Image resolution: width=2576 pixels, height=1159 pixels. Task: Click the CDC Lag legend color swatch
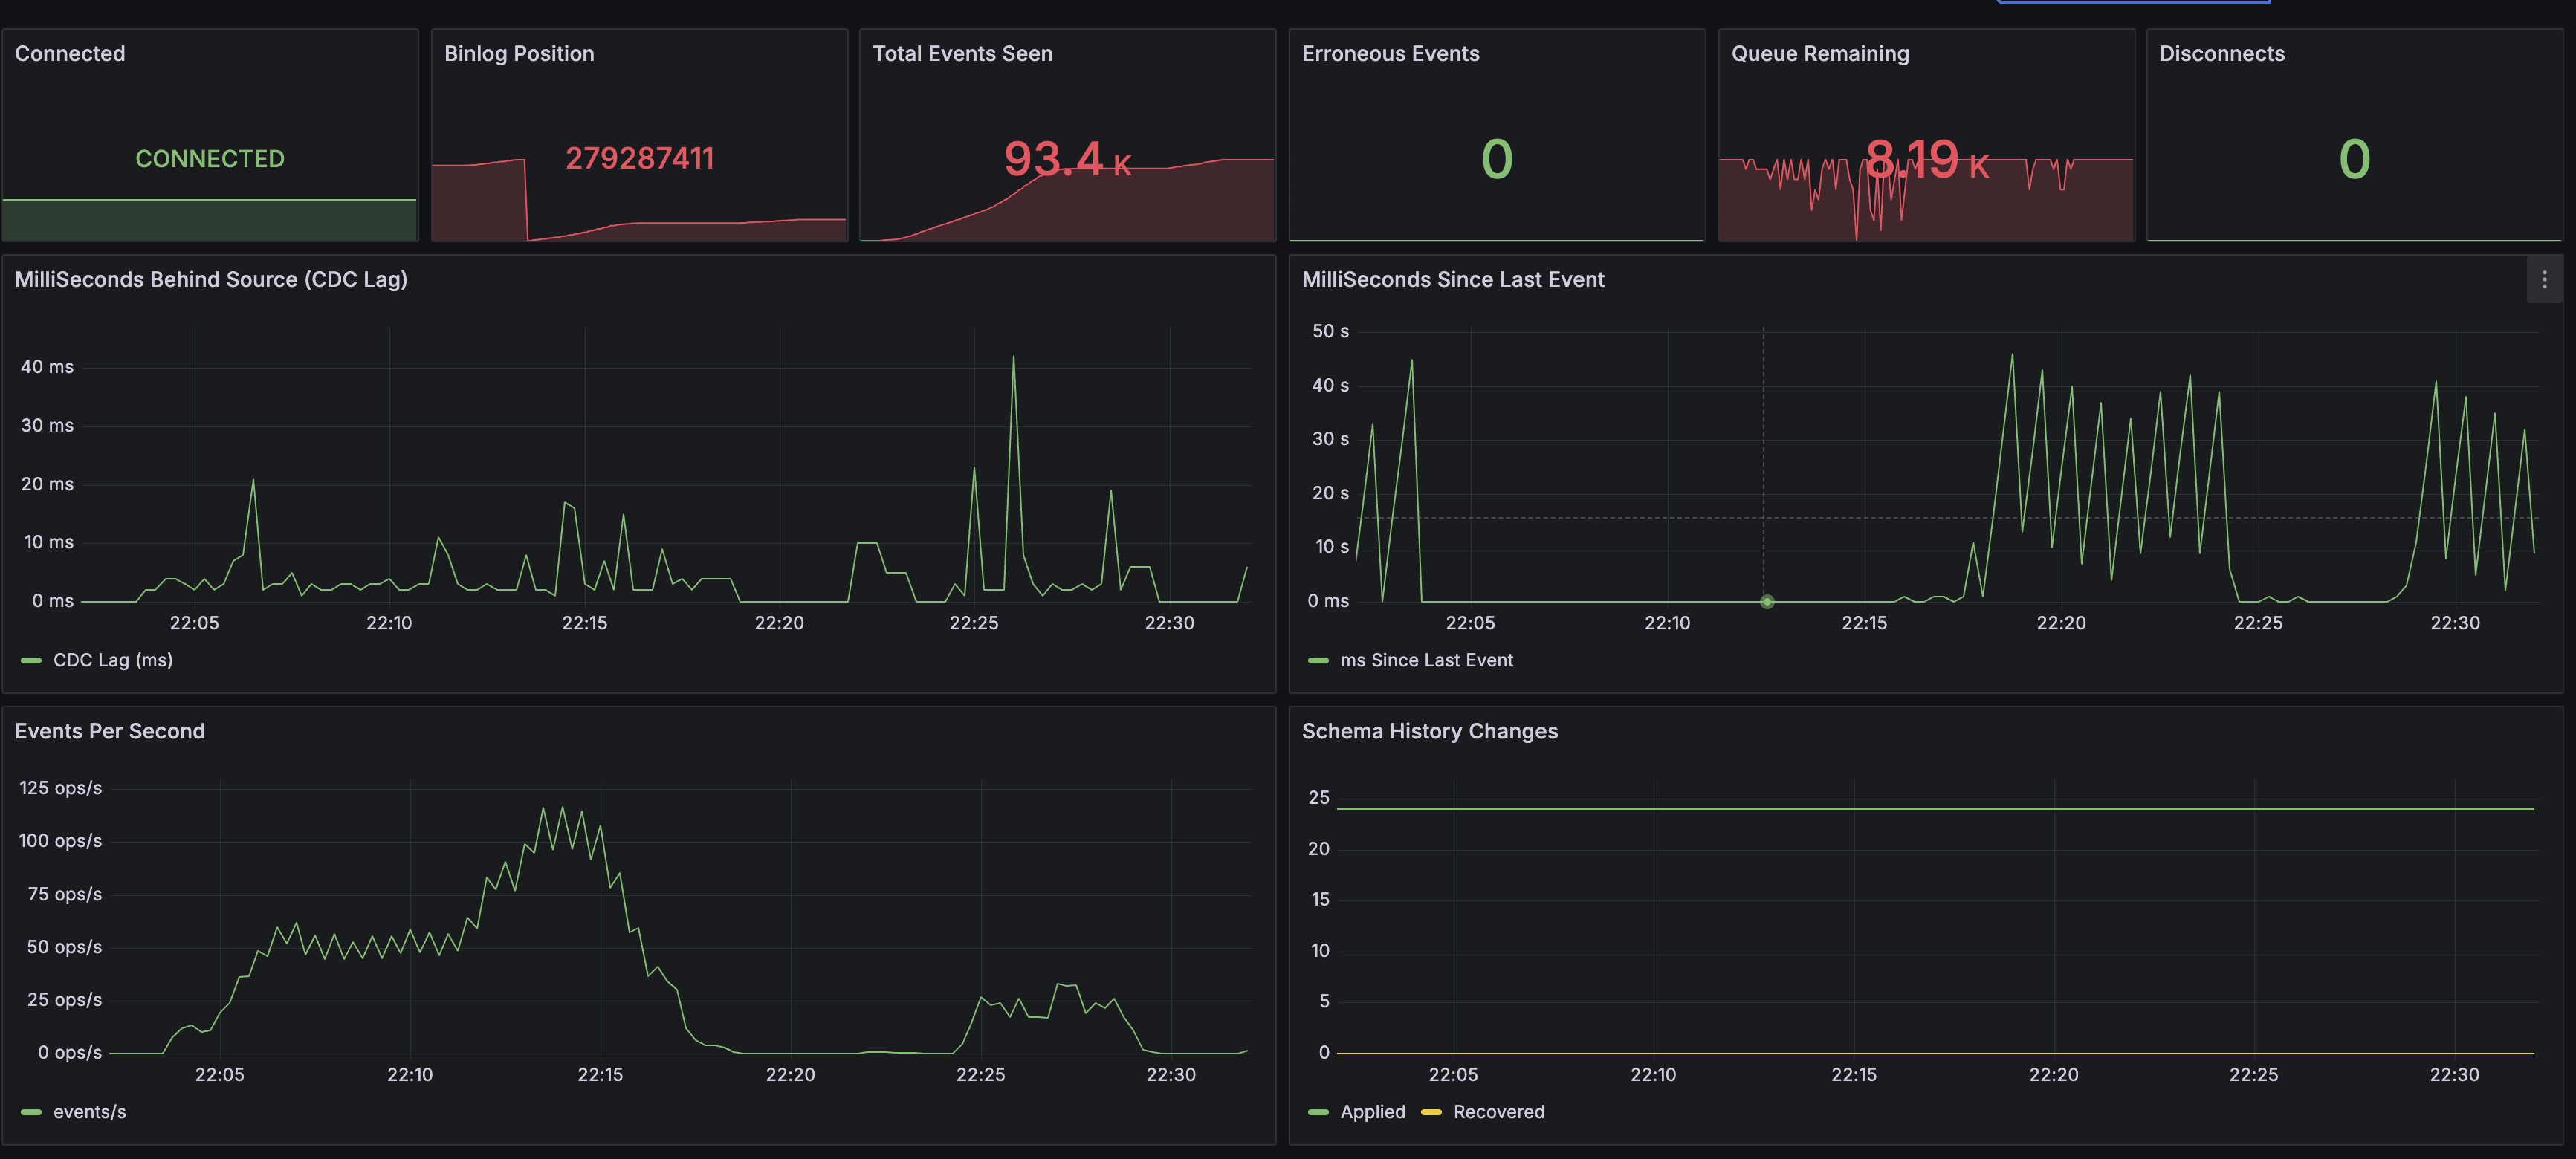coord(31,660)
